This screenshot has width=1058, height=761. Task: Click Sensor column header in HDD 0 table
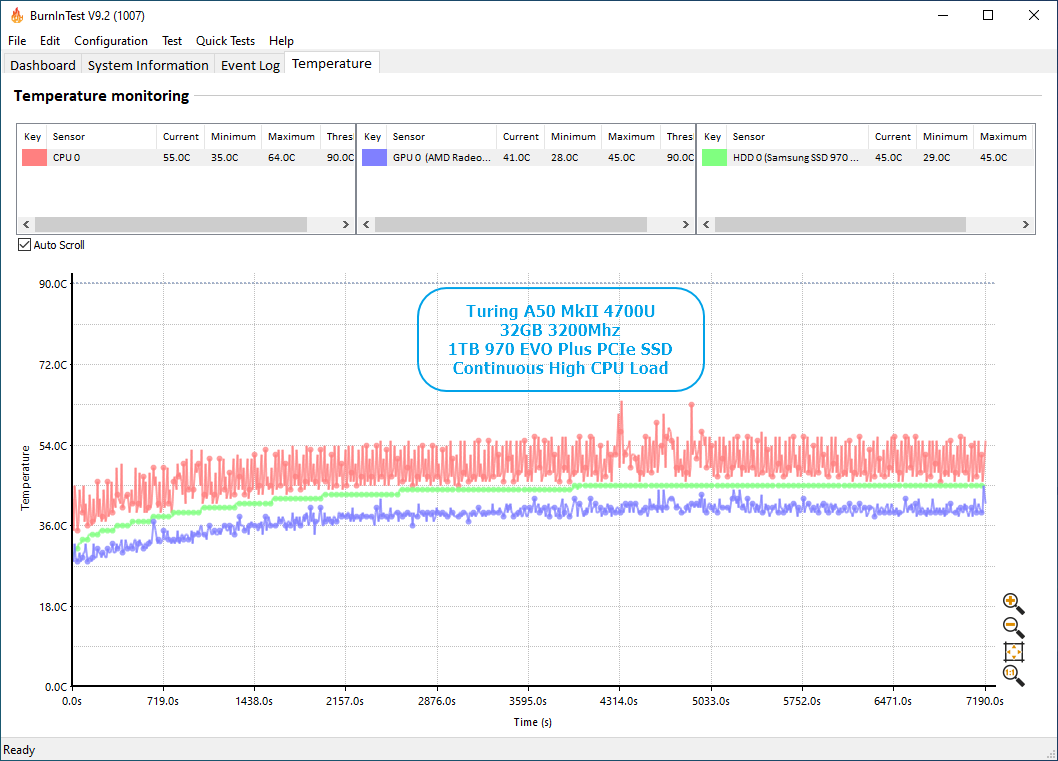click(798, 136)
